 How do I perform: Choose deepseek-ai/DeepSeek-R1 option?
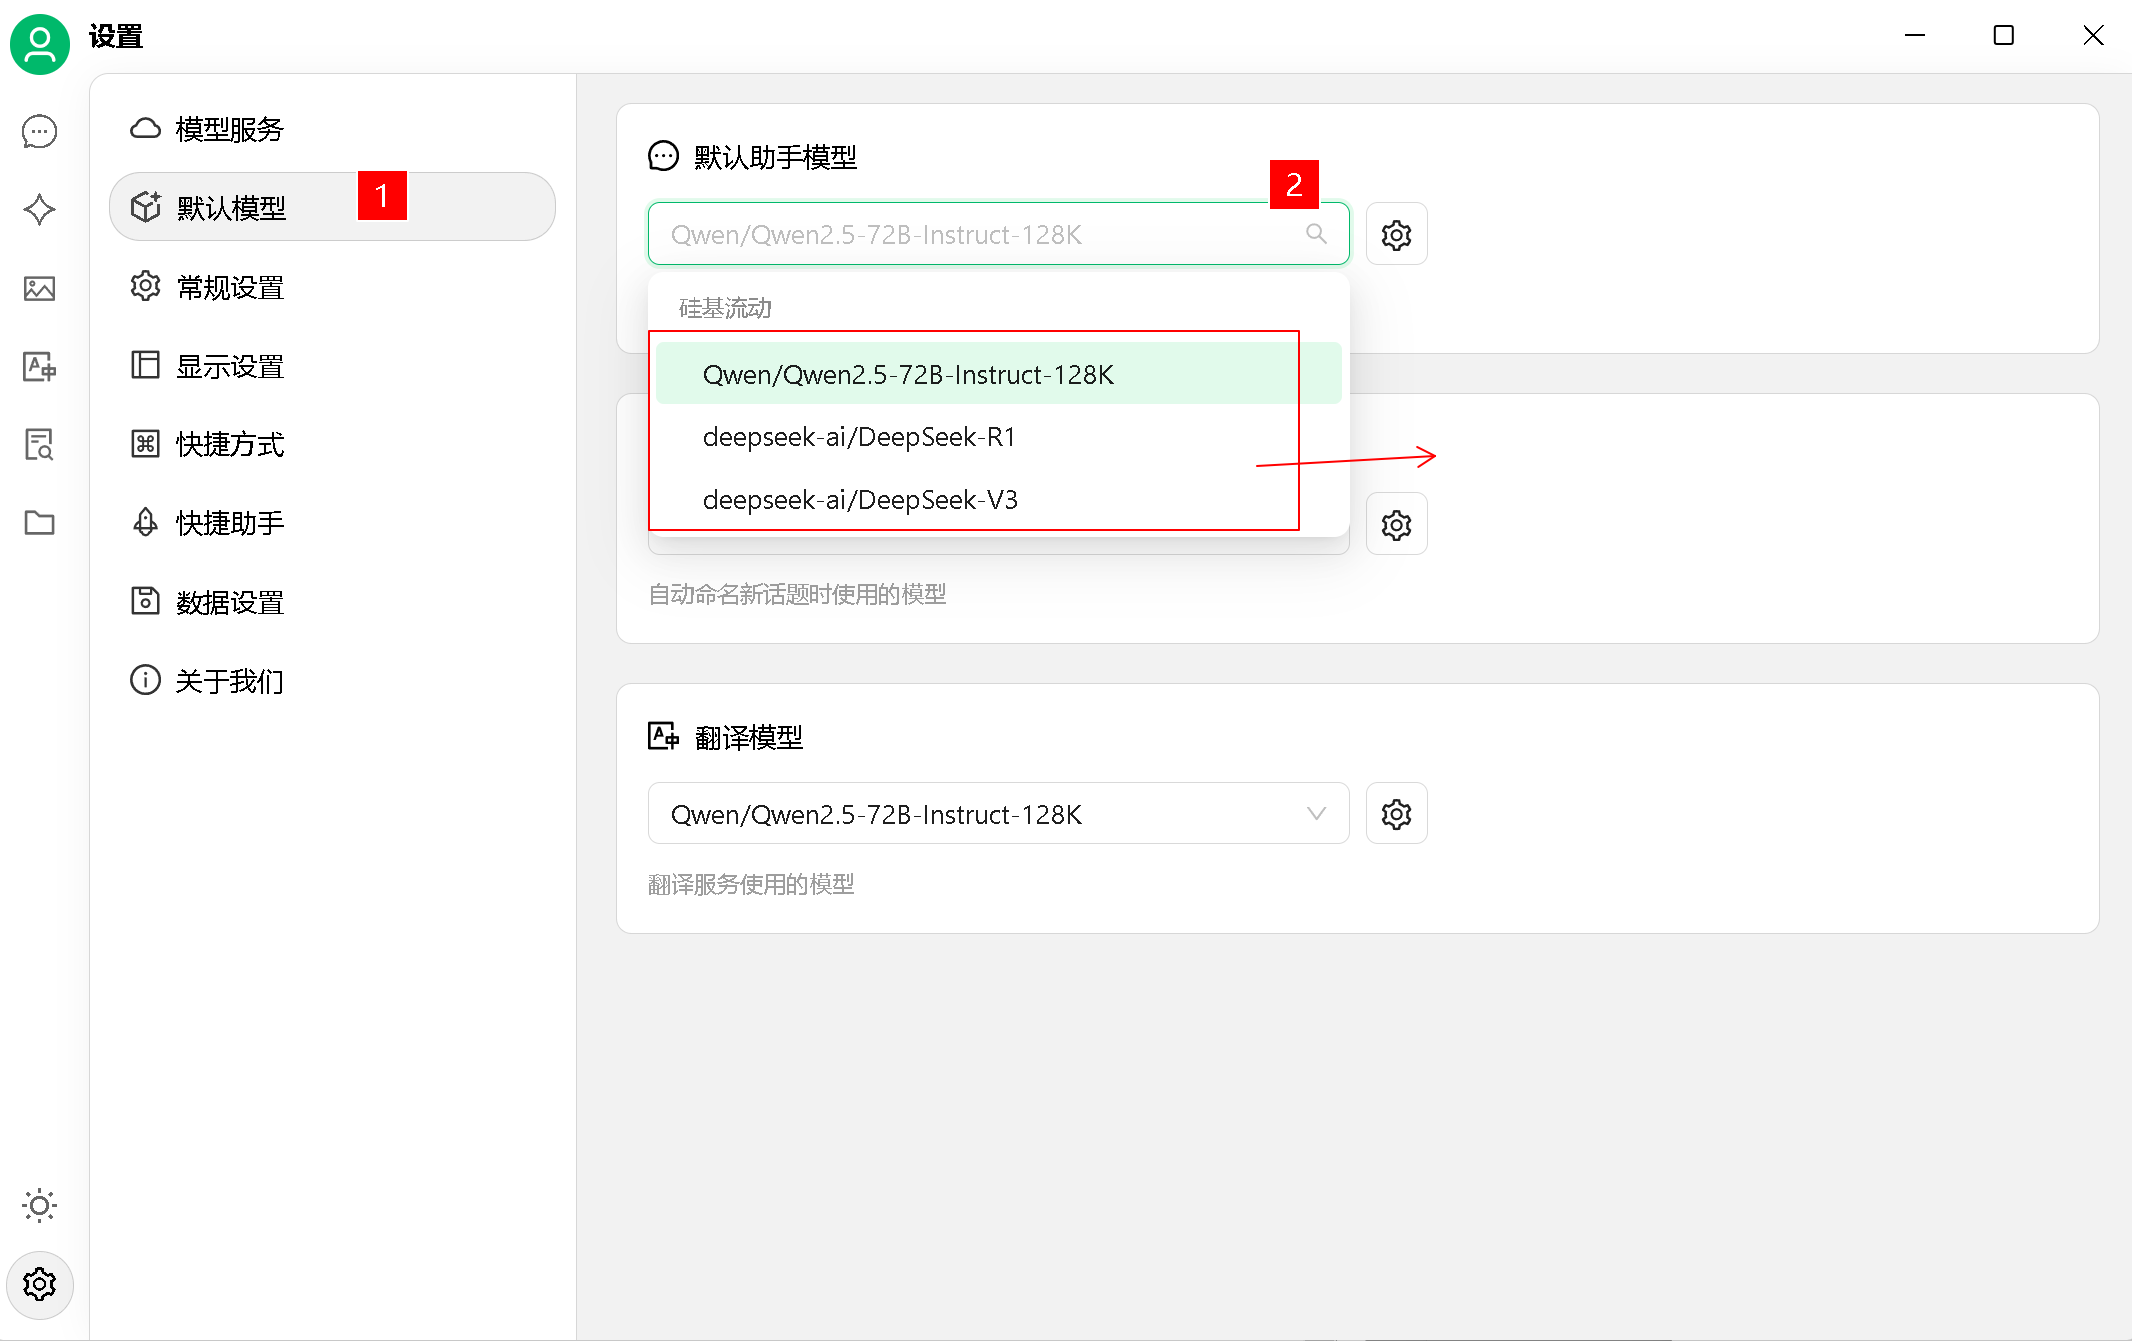coord(859,437)
